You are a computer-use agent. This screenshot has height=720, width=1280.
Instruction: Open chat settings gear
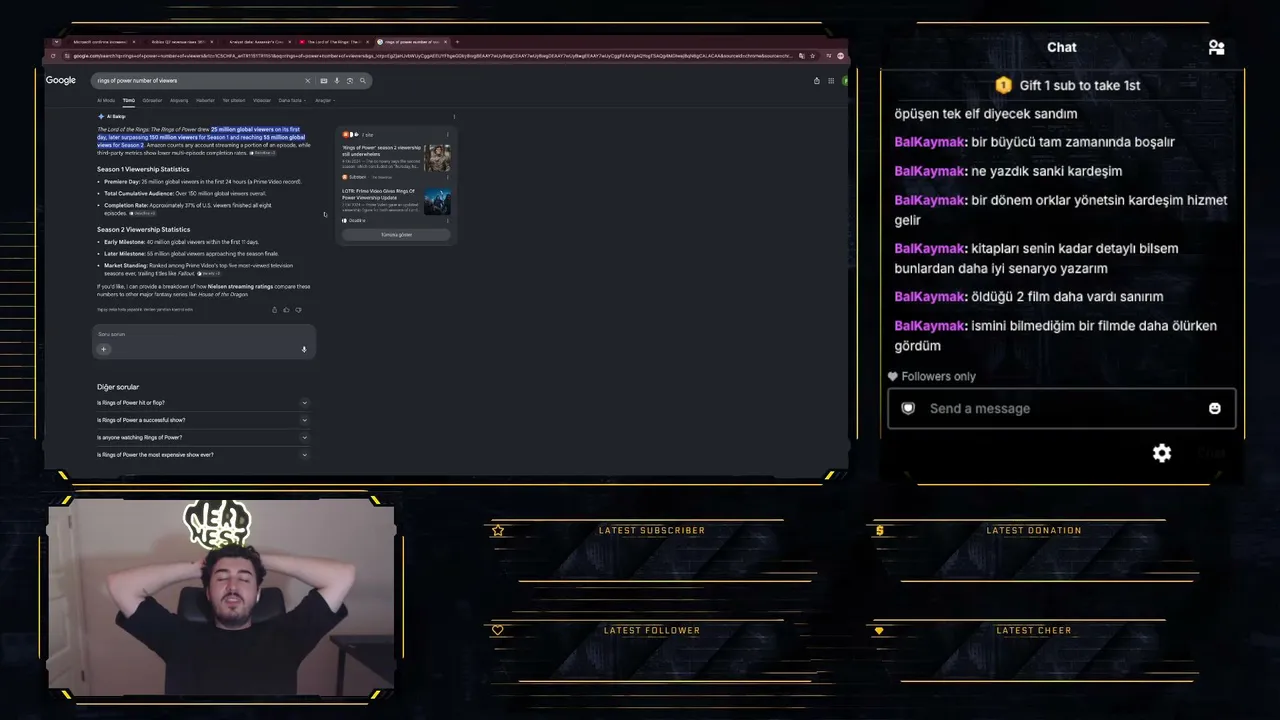(x=1162, y=453)
